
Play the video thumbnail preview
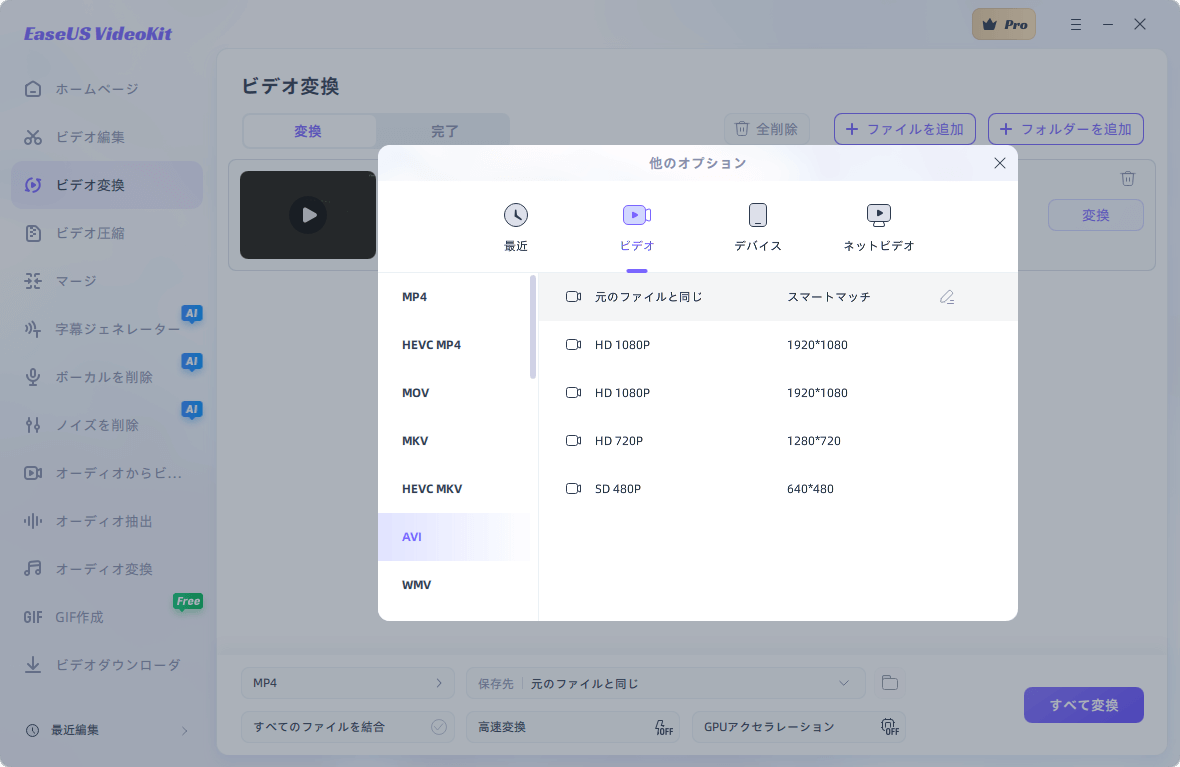[x=309, y=215]
